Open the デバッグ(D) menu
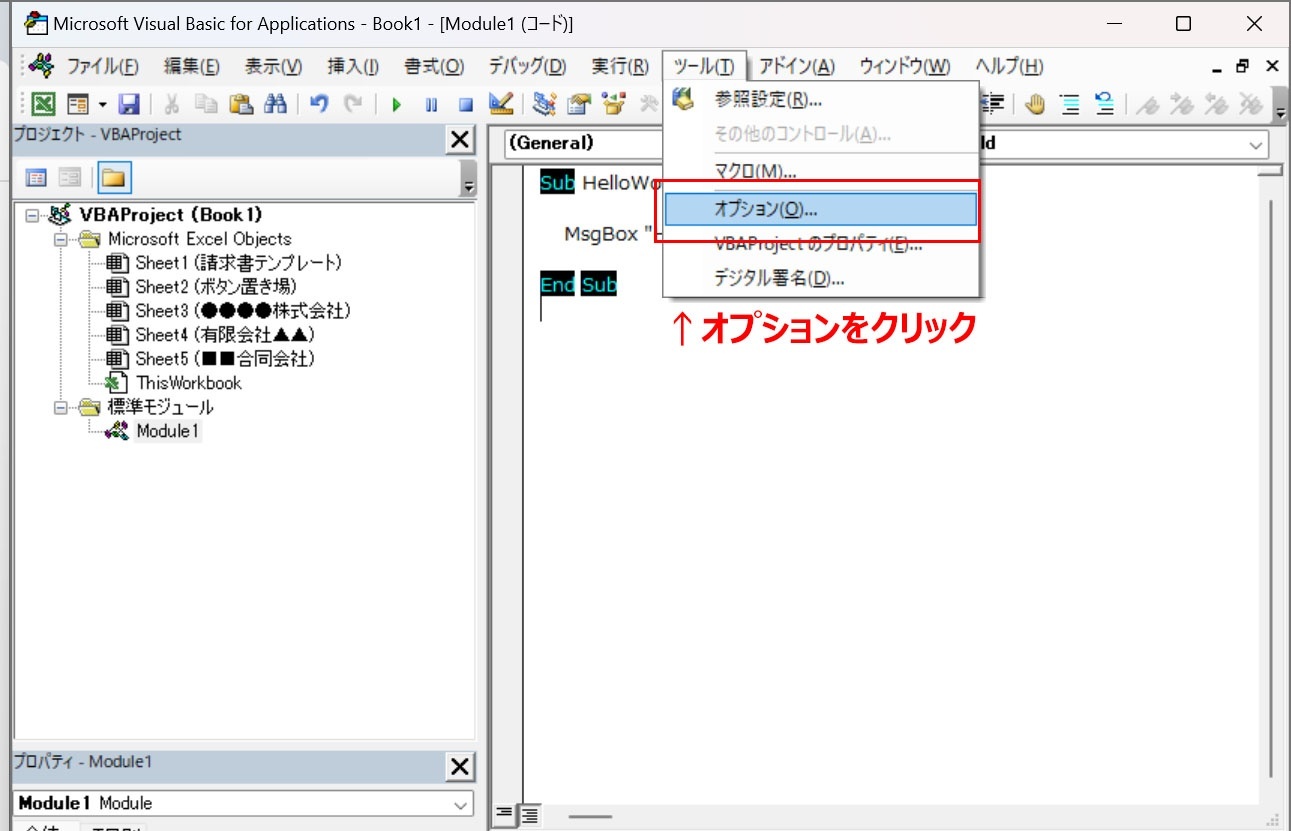Screen dimensions: 1291x831 527,66
